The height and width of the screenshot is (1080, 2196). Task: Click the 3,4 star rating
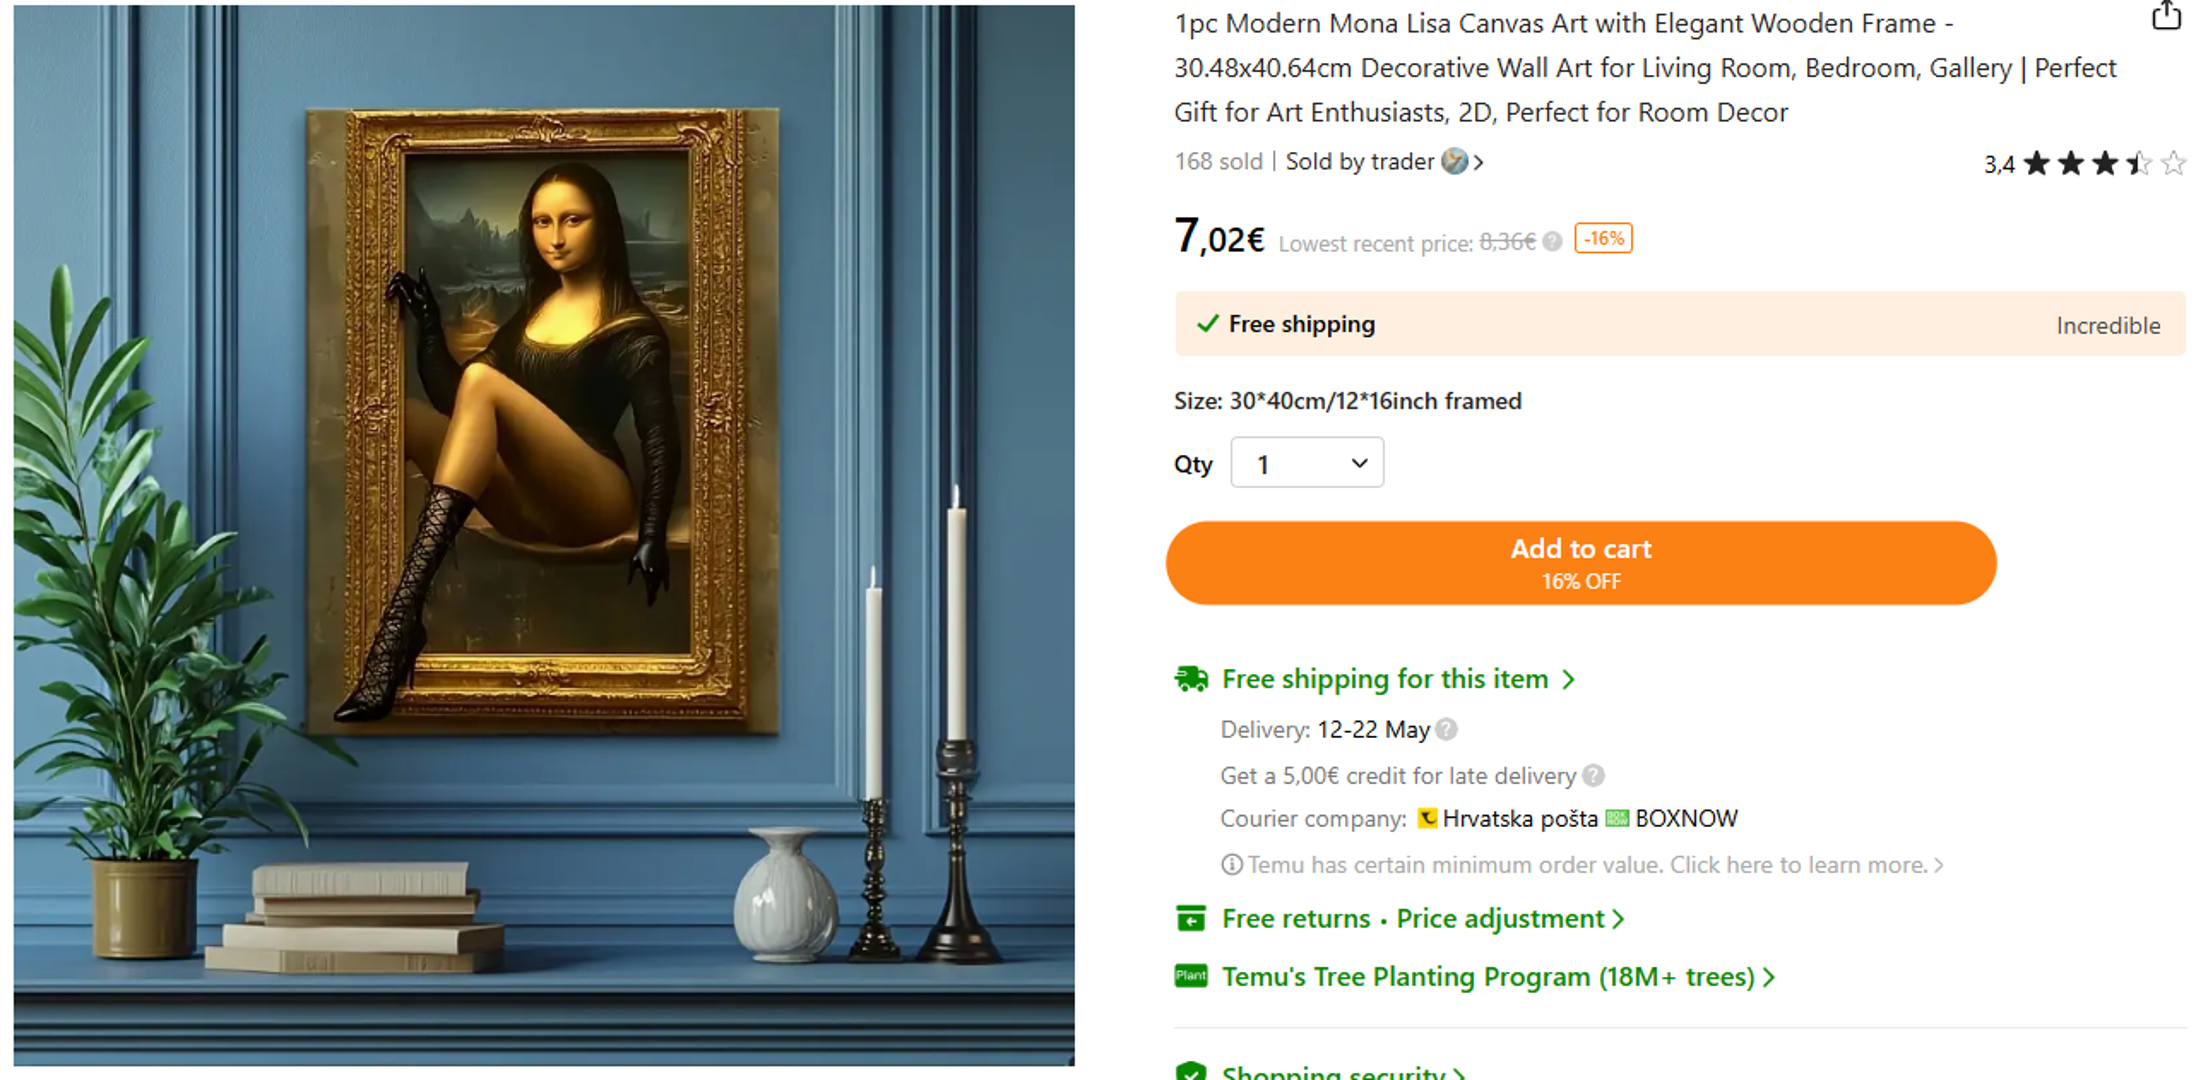(2085, 163)
